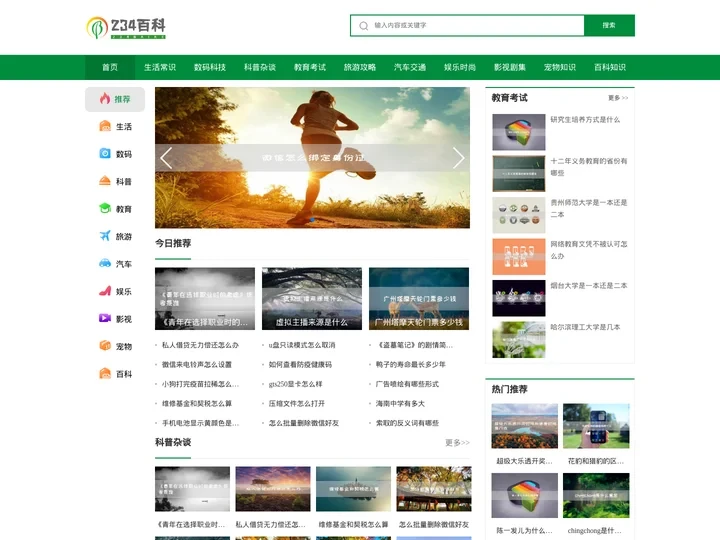Open 索取的反义词有哪些 list item
Screen dimensions: 720x540
point(407,423)
